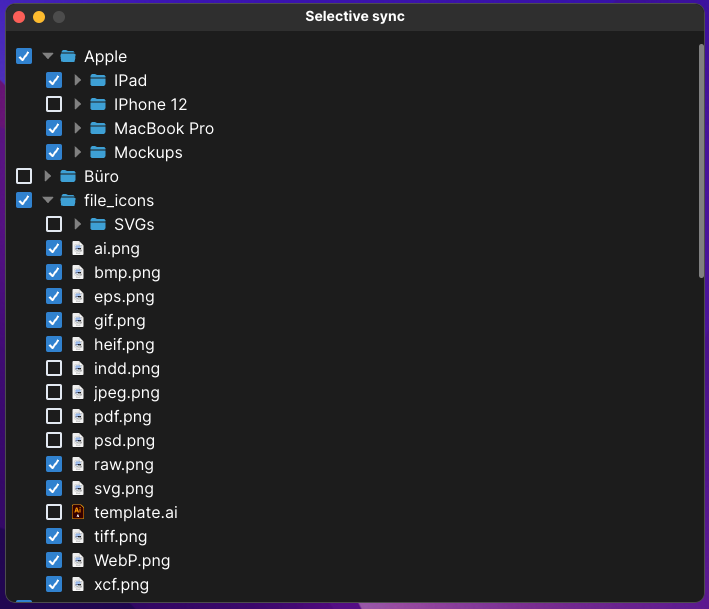Uncheck the heif.png checkbox
Screen dimensions: 709x609
[54, 344]
